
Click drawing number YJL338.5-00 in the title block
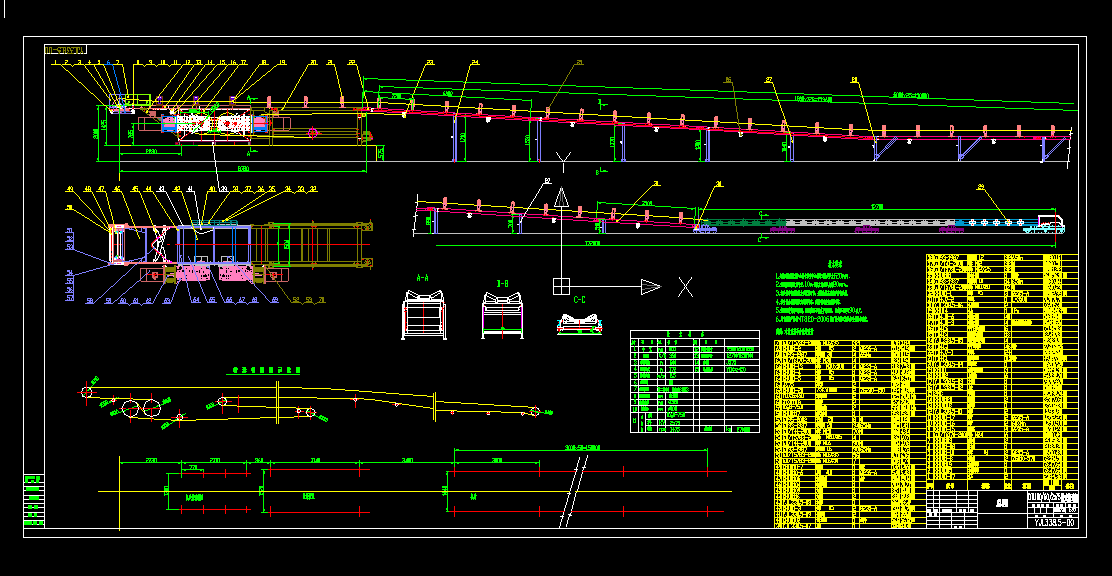pos(1052,523)
